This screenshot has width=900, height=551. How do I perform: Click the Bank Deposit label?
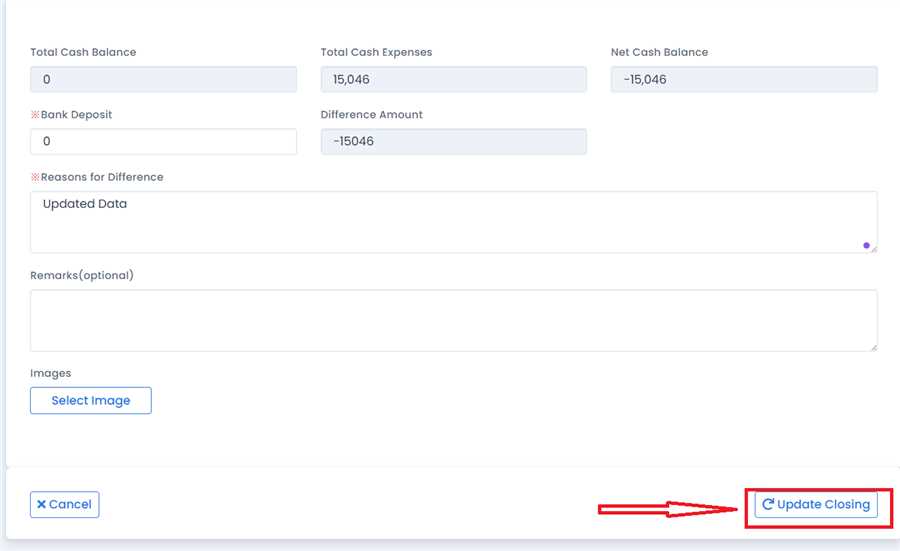coord(76,115)
